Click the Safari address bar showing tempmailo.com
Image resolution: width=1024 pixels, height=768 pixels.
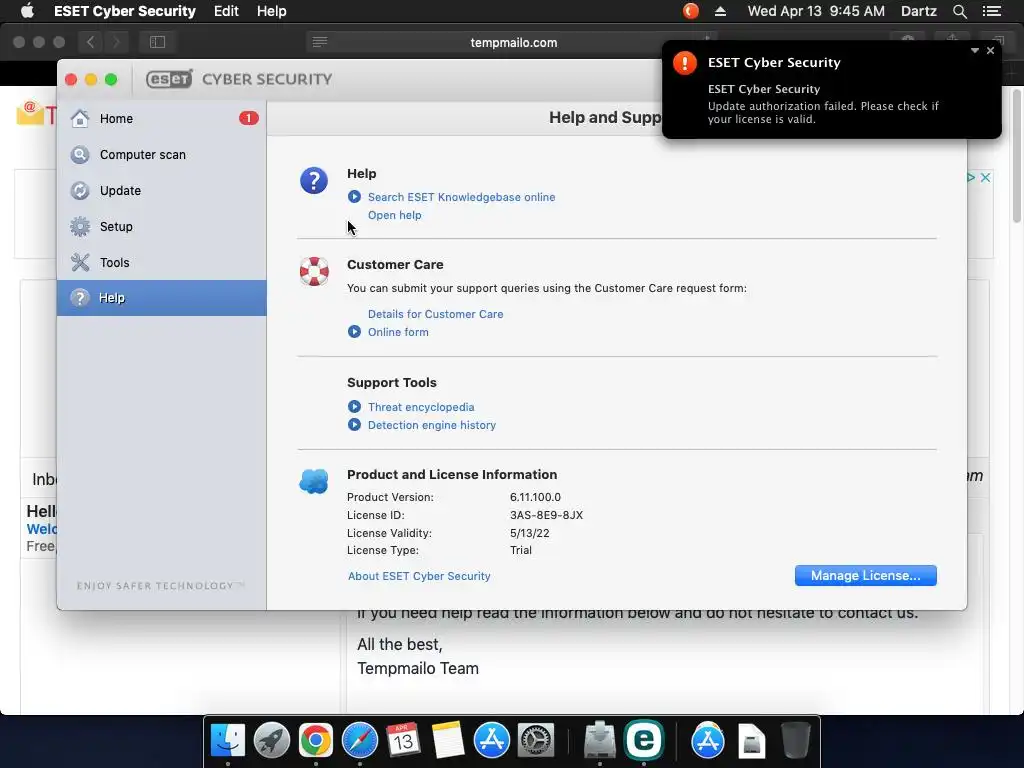[513, 42]
